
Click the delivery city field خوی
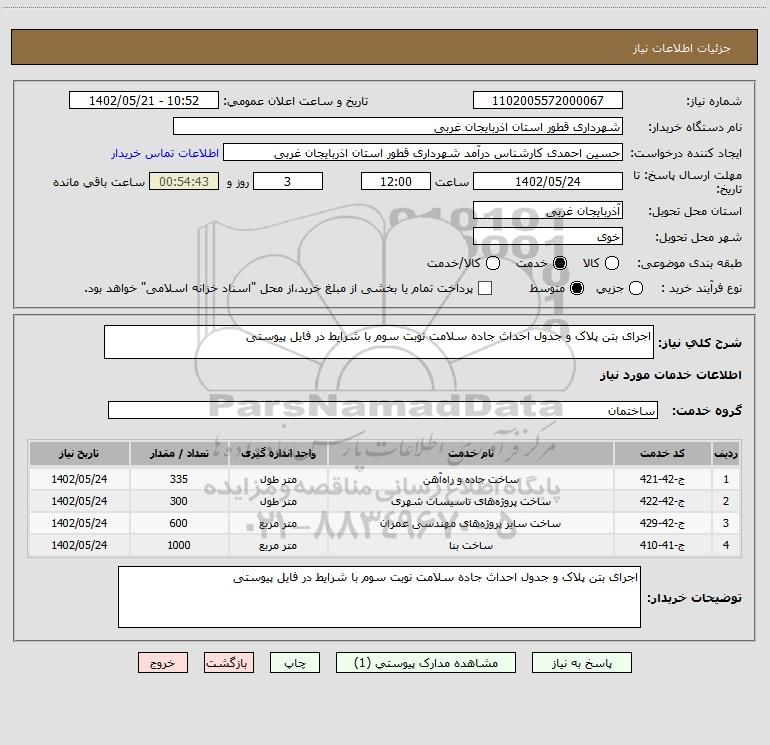(x=548, y=237)
